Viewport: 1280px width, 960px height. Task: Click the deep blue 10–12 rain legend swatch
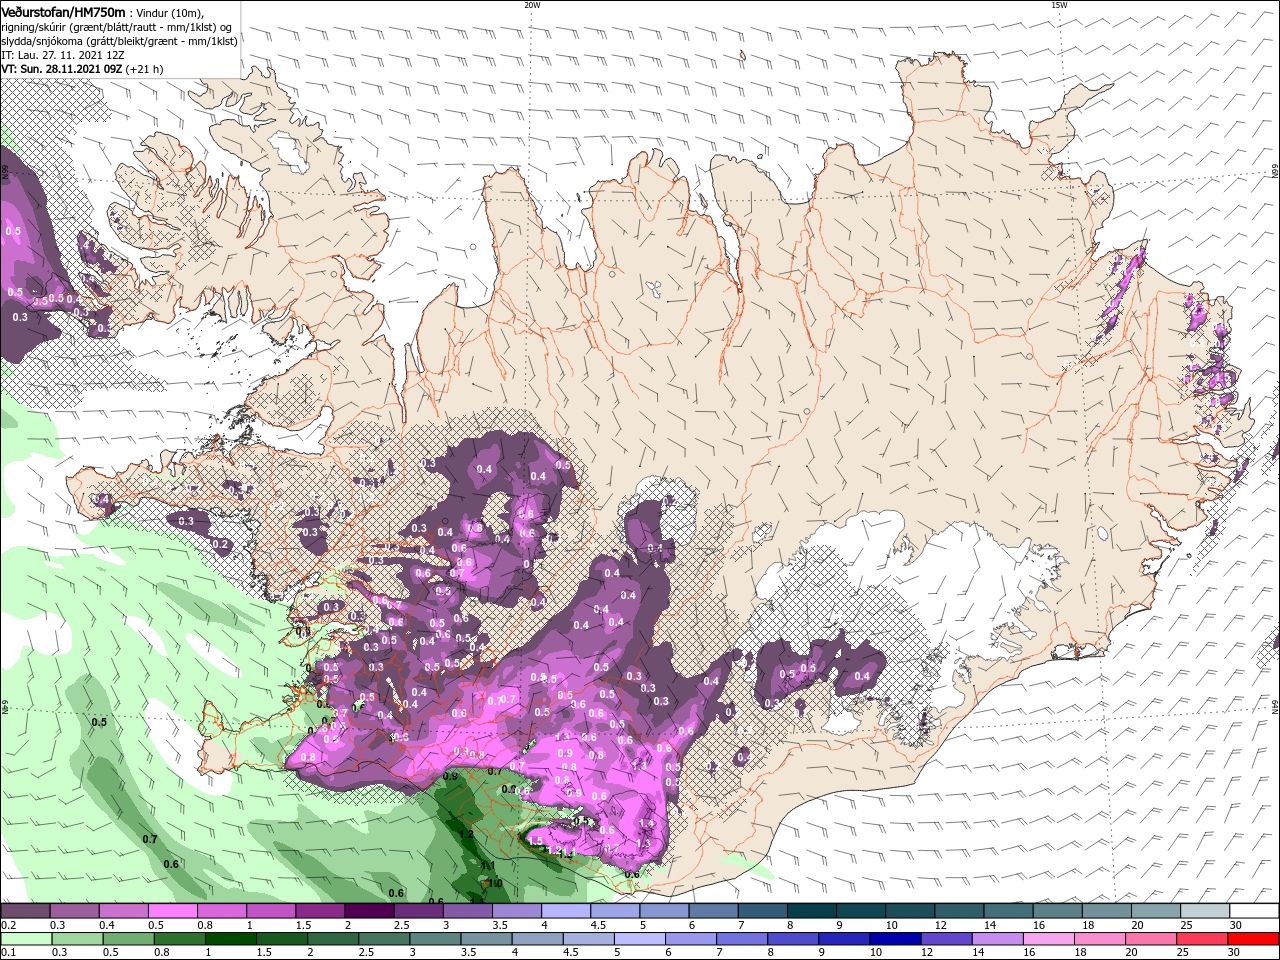(x=894, y=939)
